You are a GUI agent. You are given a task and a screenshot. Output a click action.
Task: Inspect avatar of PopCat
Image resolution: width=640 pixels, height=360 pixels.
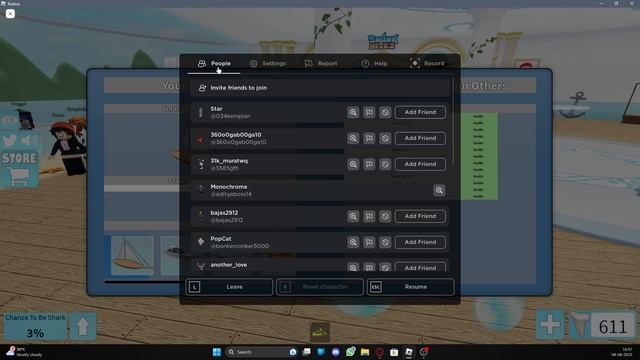point(353,242)
